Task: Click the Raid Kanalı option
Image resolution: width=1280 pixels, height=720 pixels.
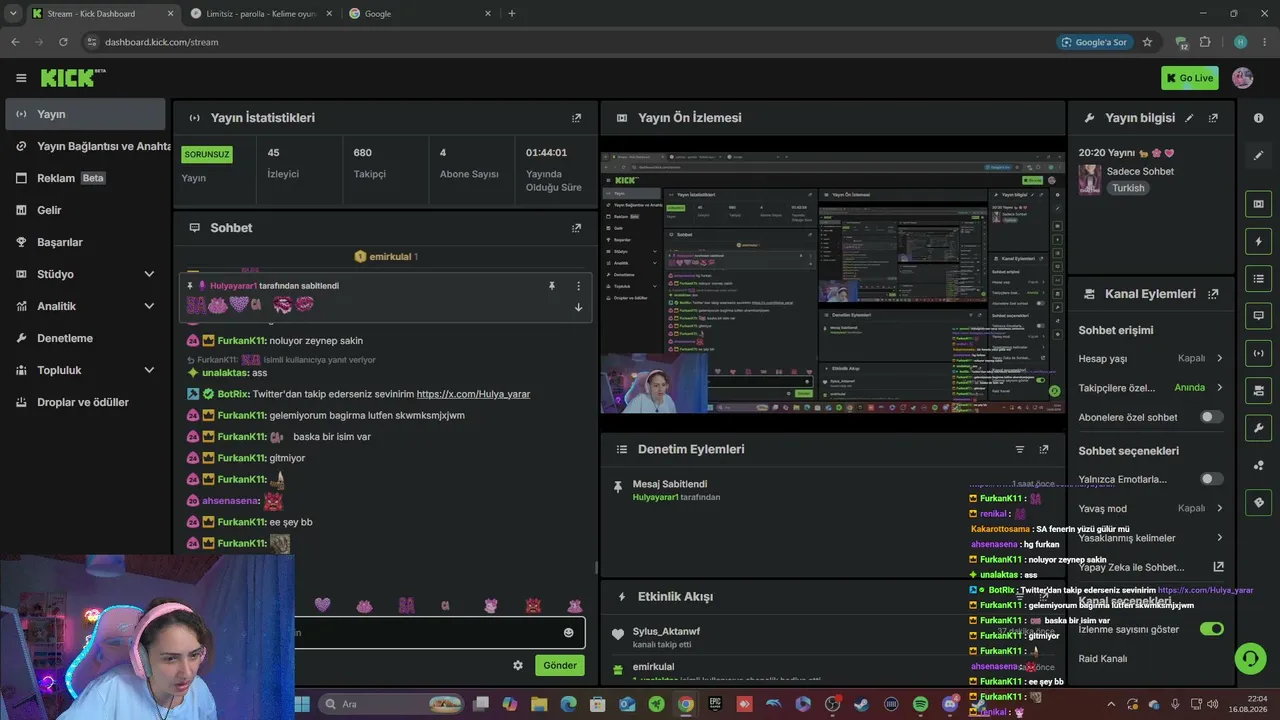Action: 1103,659
